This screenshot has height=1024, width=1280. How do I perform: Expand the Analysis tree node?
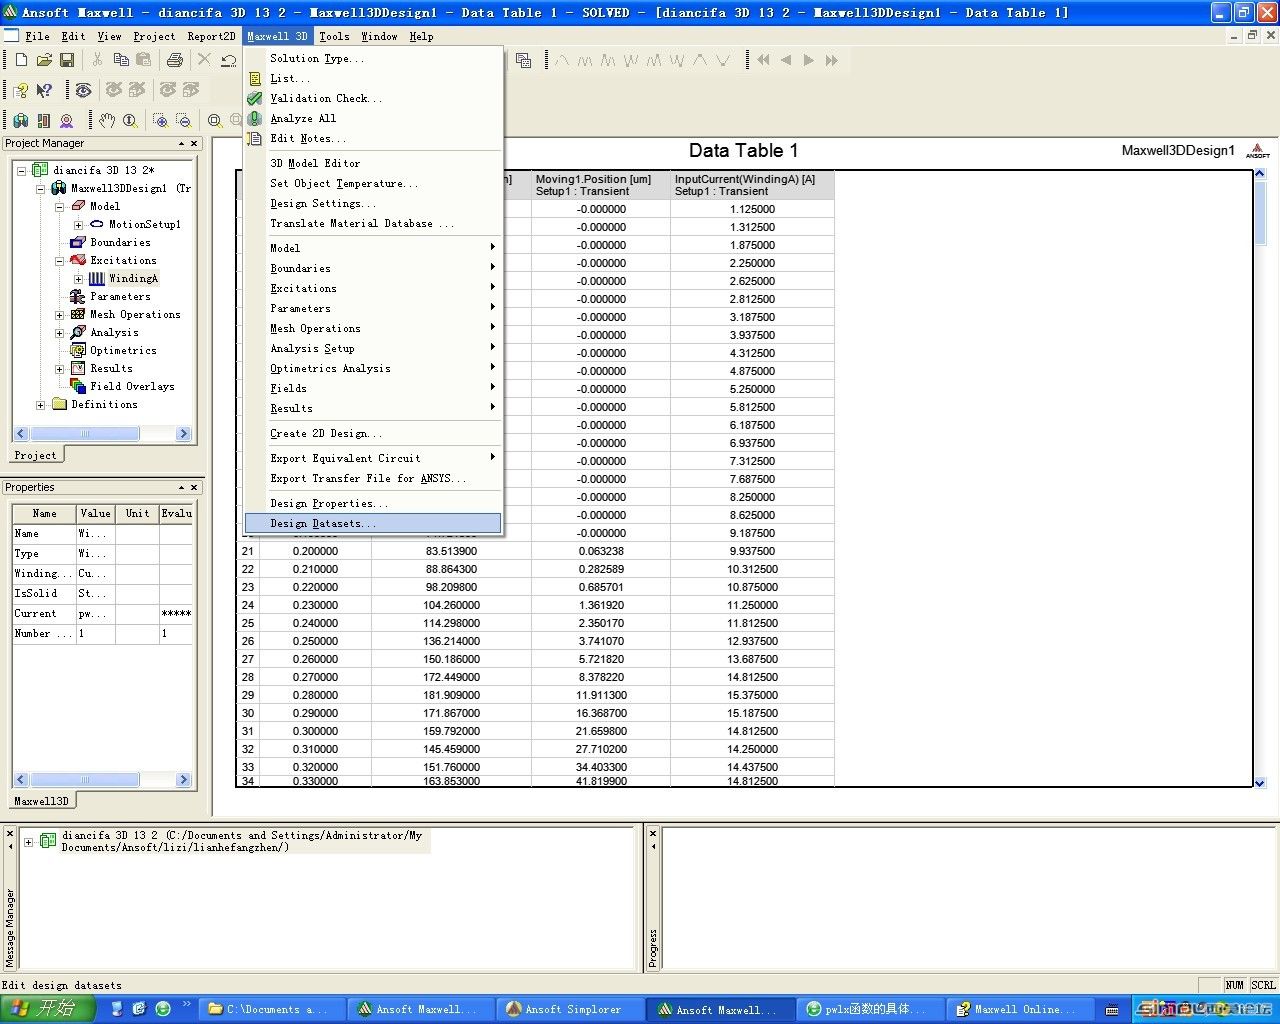coord(59,333)
